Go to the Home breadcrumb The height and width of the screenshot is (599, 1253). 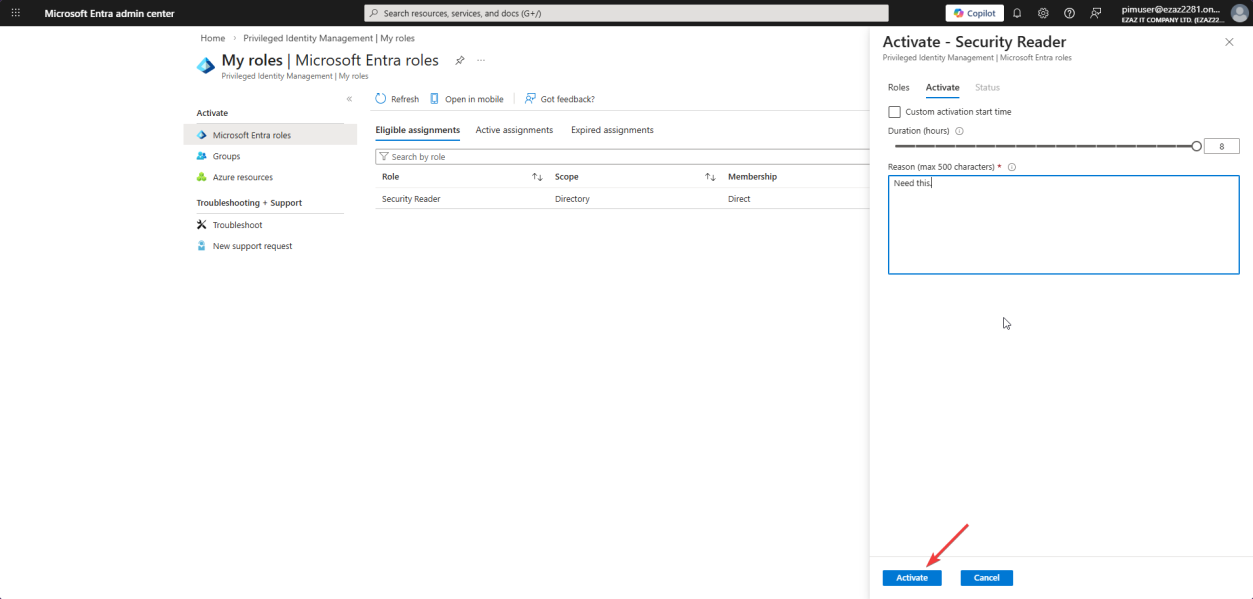(212, 38)
